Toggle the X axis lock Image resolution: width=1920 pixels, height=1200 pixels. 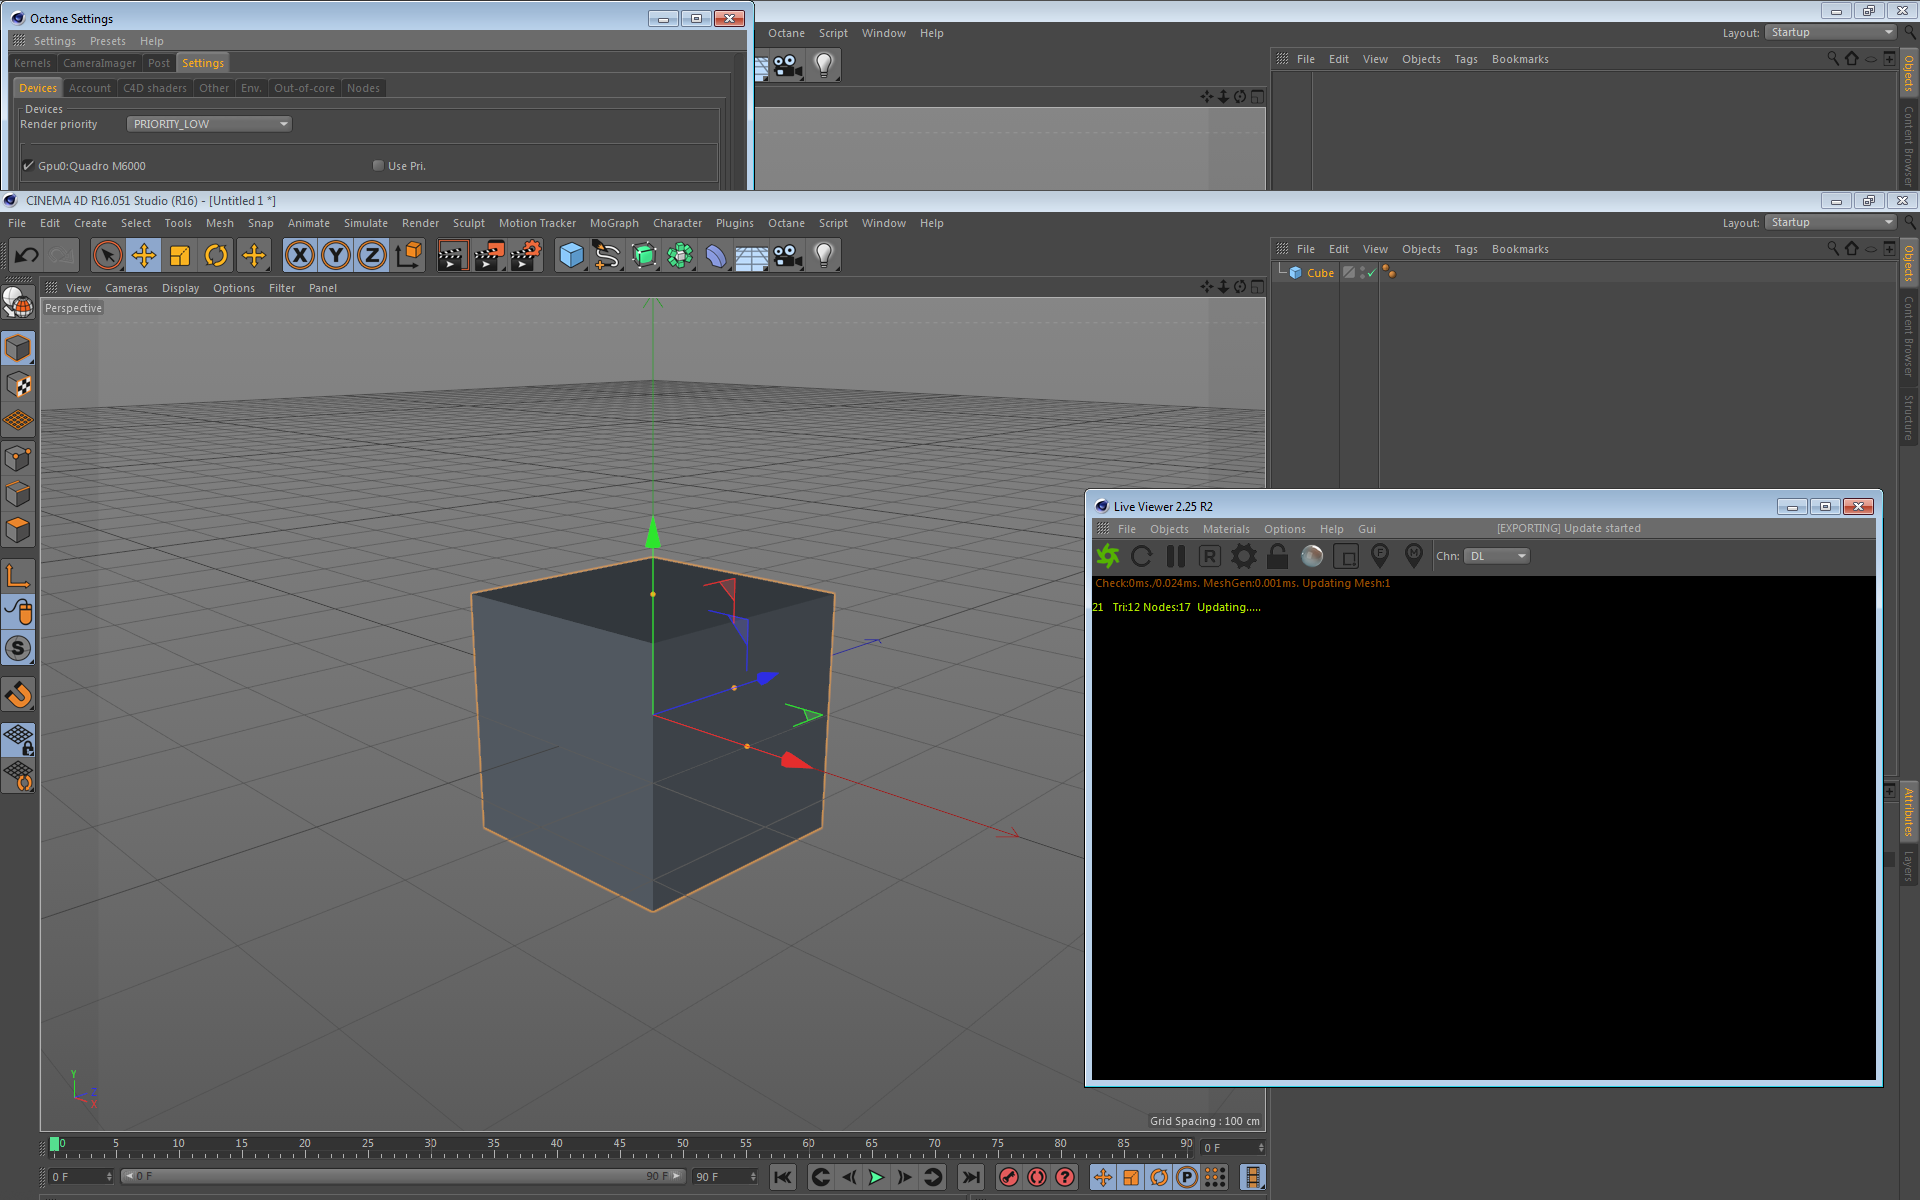tap(299, 256)
